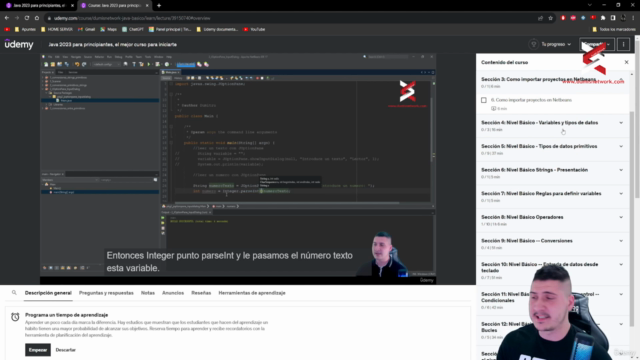Viewport: 640px width, 360px height.
Task: Open the Reseñas tab
Action: tap(201, 293)
